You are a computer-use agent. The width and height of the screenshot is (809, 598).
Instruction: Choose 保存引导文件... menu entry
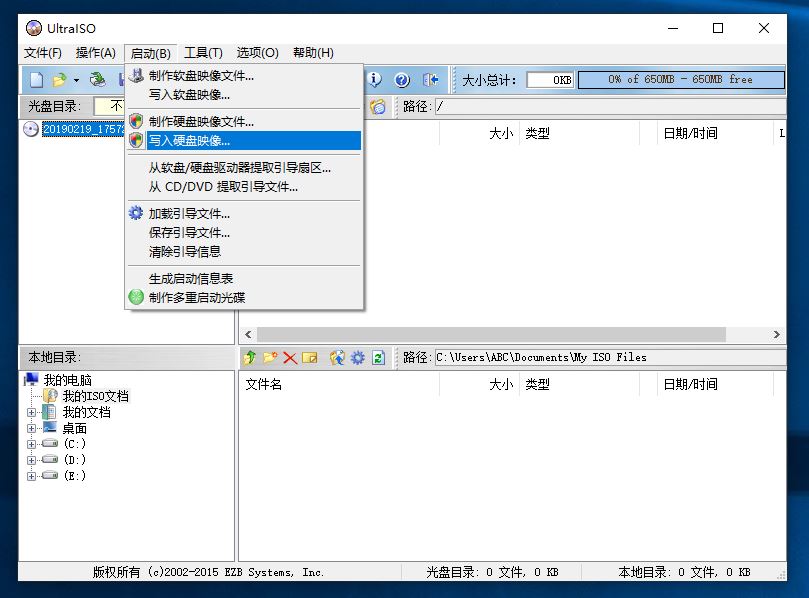[x=245, y=232]
